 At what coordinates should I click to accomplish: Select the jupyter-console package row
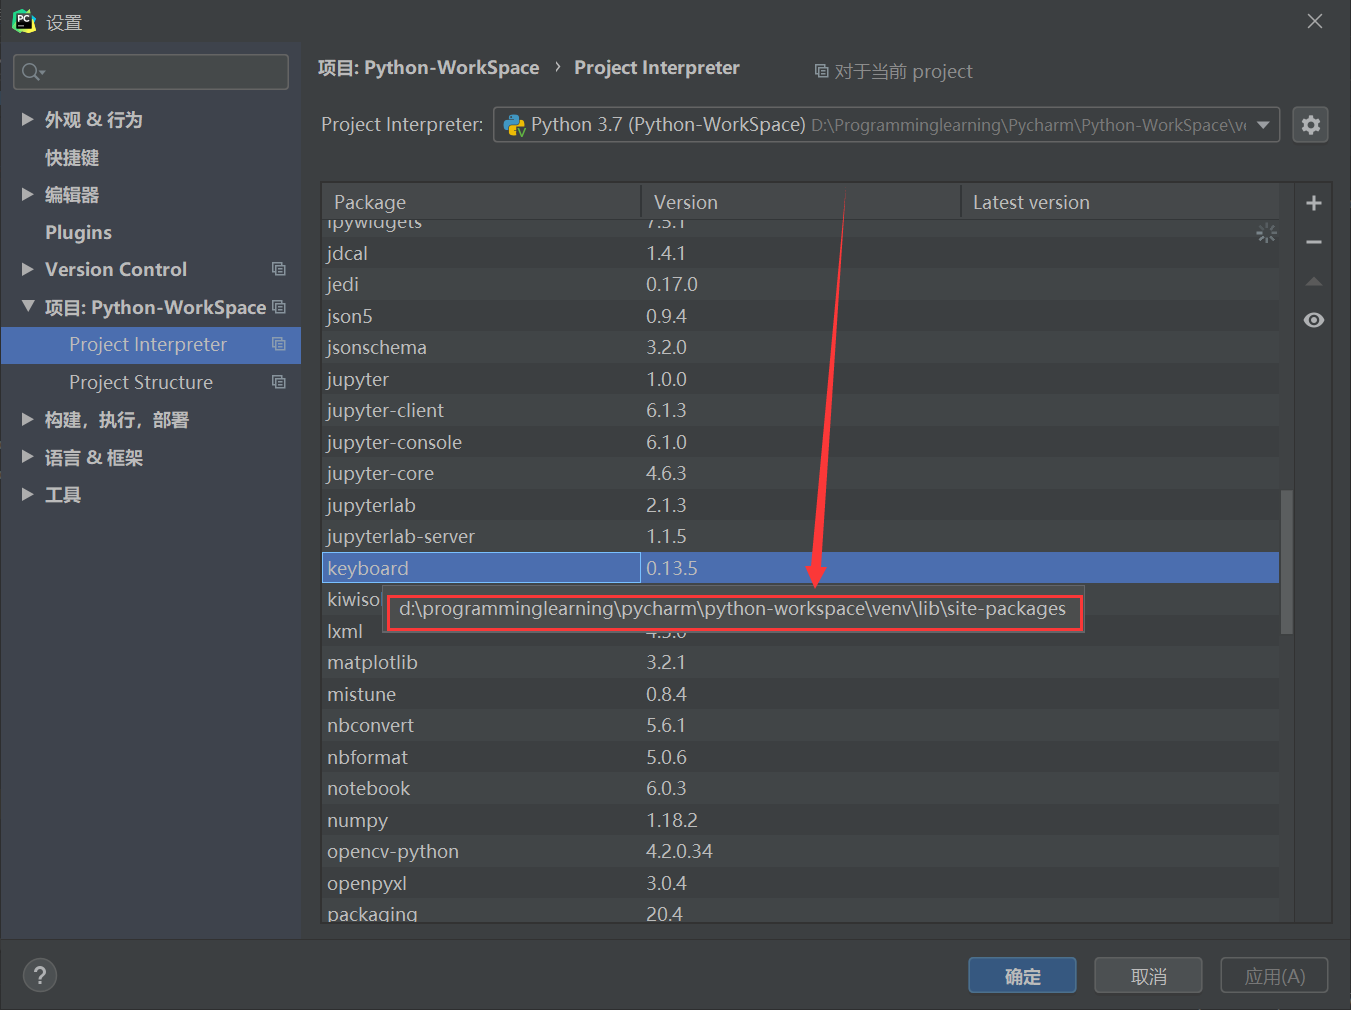(800, 442)
